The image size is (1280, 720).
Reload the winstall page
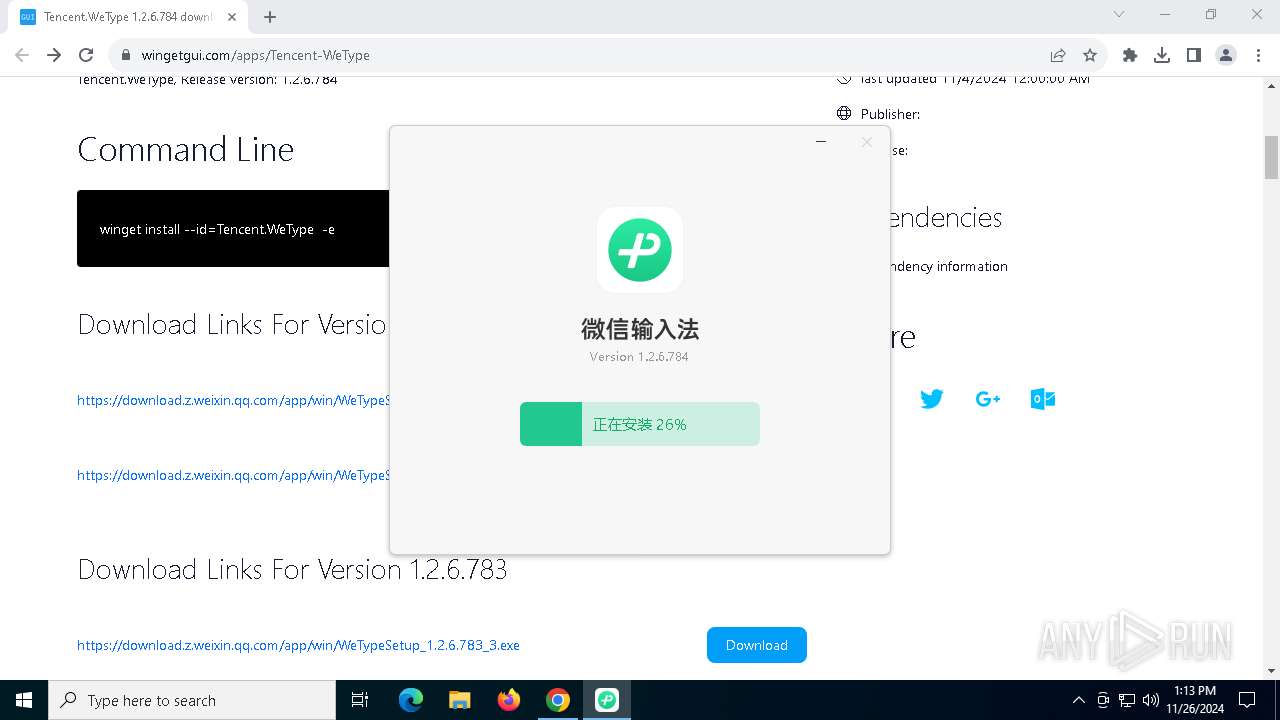pyautogui.click(x=86, y=55)
